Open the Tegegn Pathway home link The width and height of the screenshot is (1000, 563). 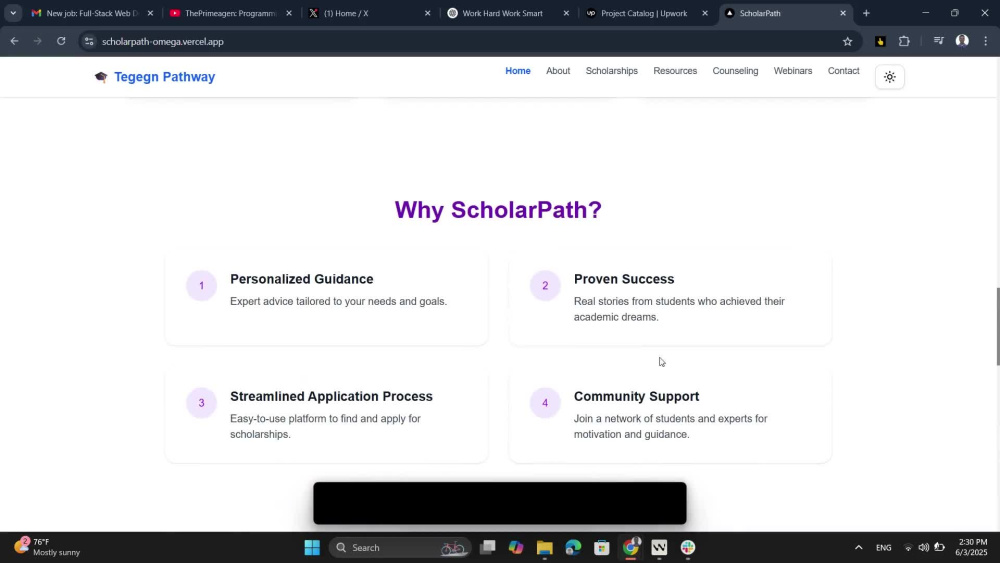pyautogui.click(x=164, y=77)
